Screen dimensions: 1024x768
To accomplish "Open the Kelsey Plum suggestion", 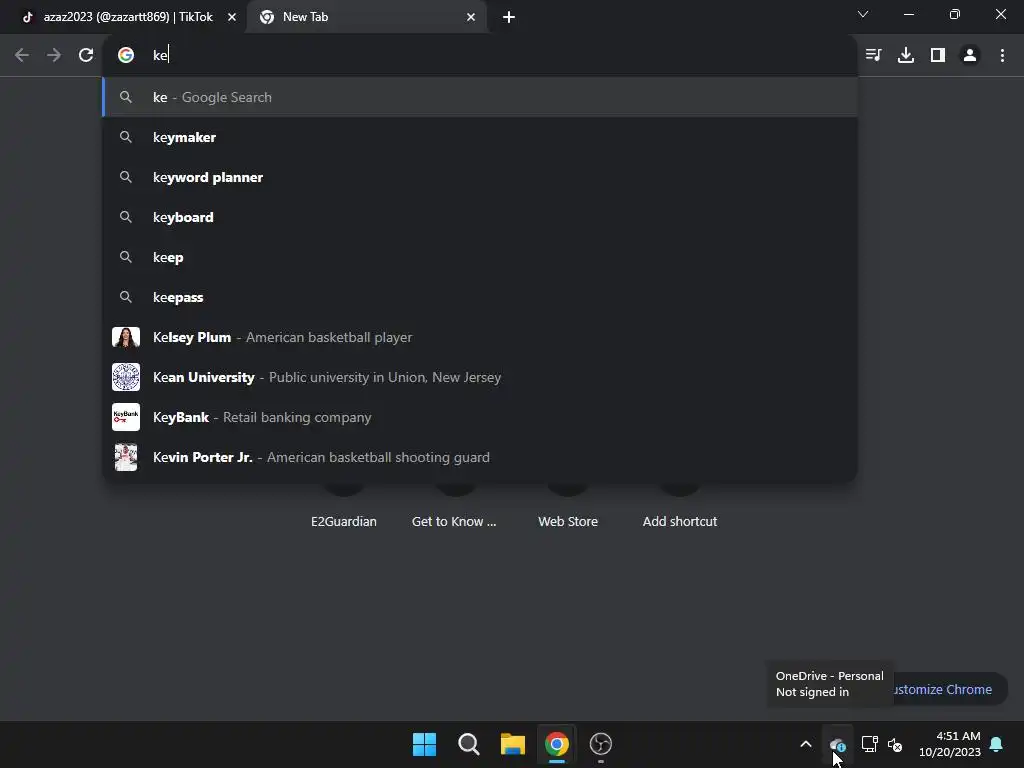I will pos(480,337).
